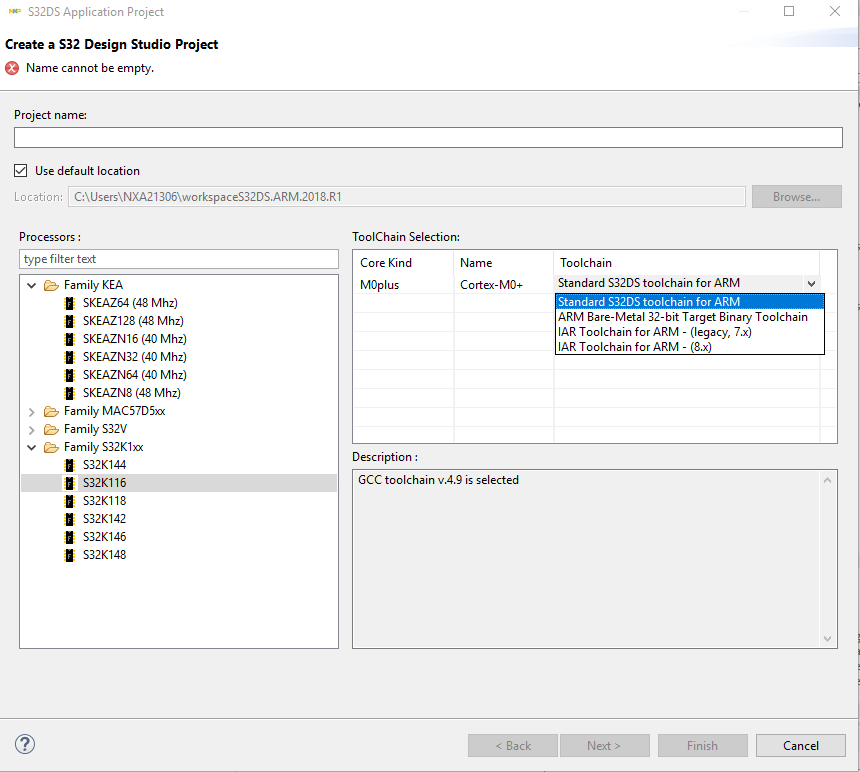Click the Description scrollbar down arrow
The width and height of the screenshot is (860, 772).
click(828, 639)
